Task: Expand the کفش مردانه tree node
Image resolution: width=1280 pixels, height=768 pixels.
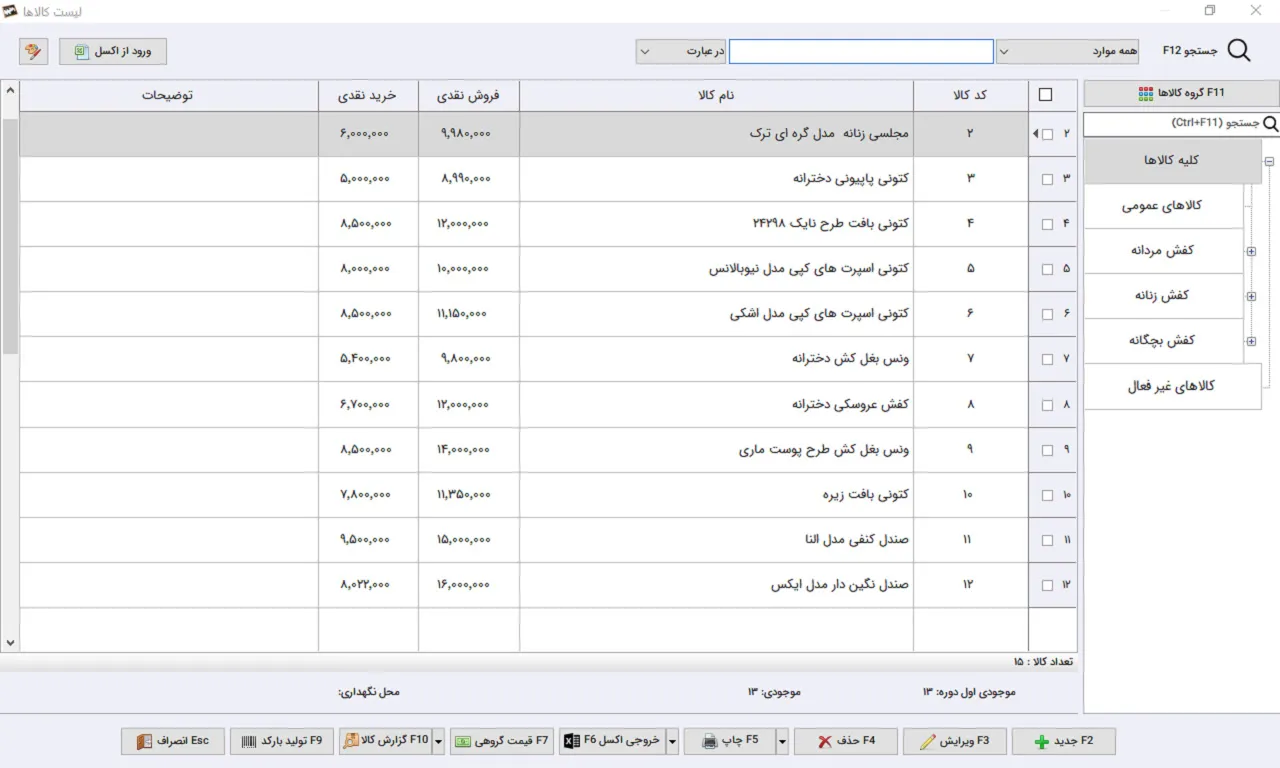Action: pos(1251,252)
